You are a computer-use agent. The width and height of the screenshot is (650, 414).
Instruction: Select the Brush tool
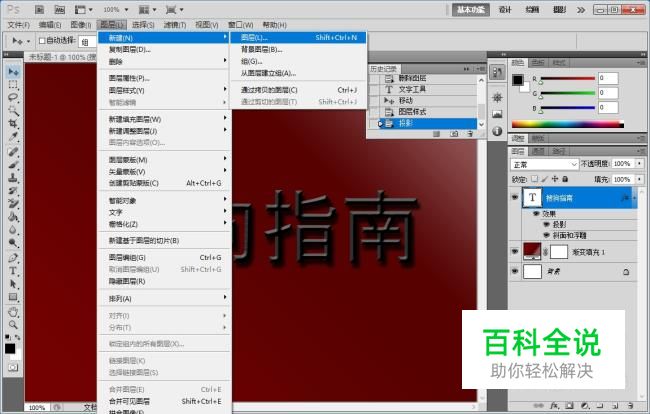13,165
